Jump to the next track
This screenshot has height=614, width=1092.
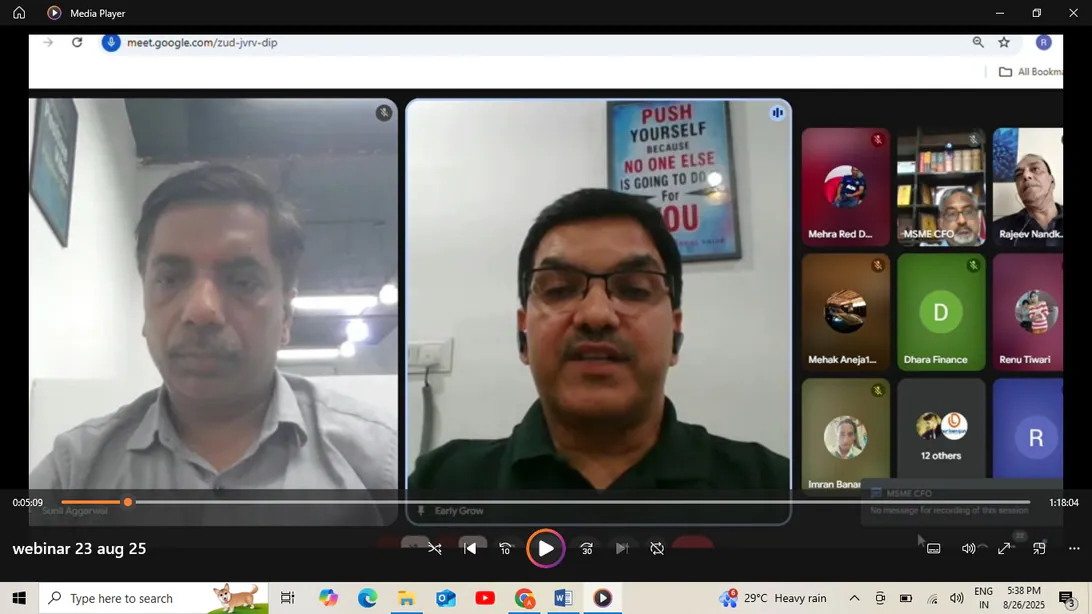(622, 549)
